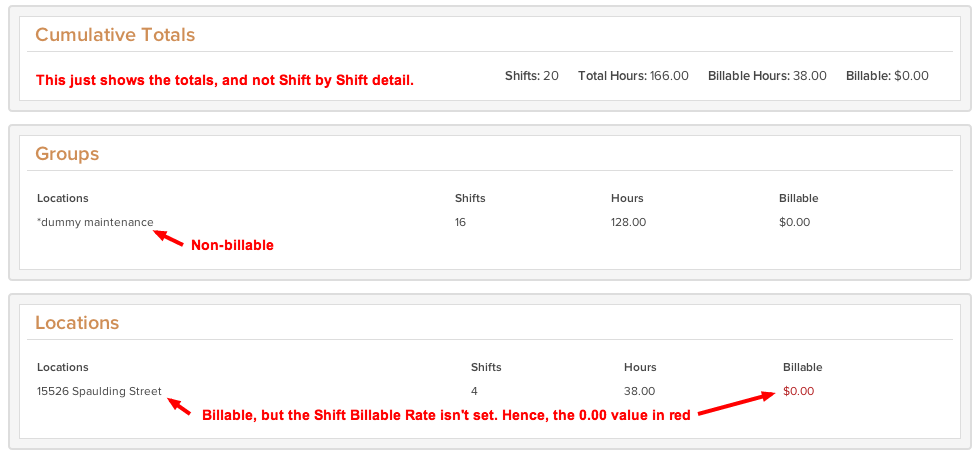Screen dimensions: 978x455
Task: Click the Billable column header in Locations section
Action: click(x=803, y=367)
